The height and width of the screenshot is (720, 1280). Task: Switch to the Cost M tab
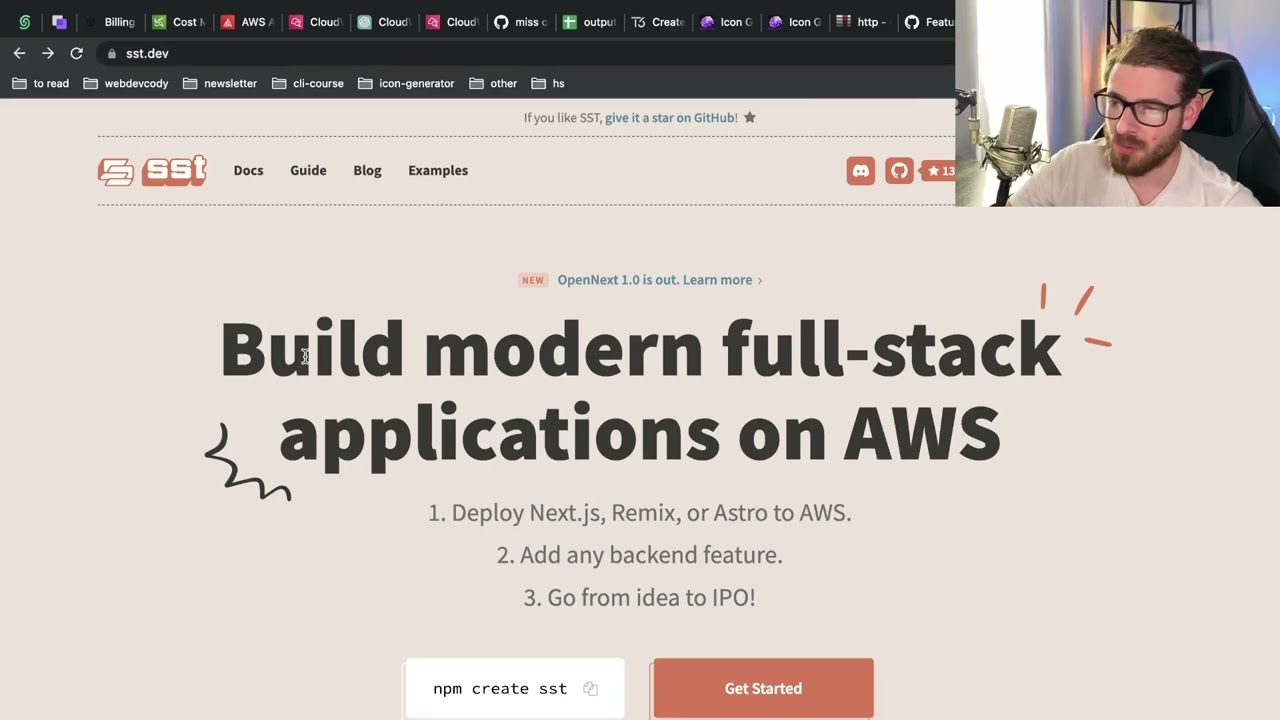click(x=179, y=22)
